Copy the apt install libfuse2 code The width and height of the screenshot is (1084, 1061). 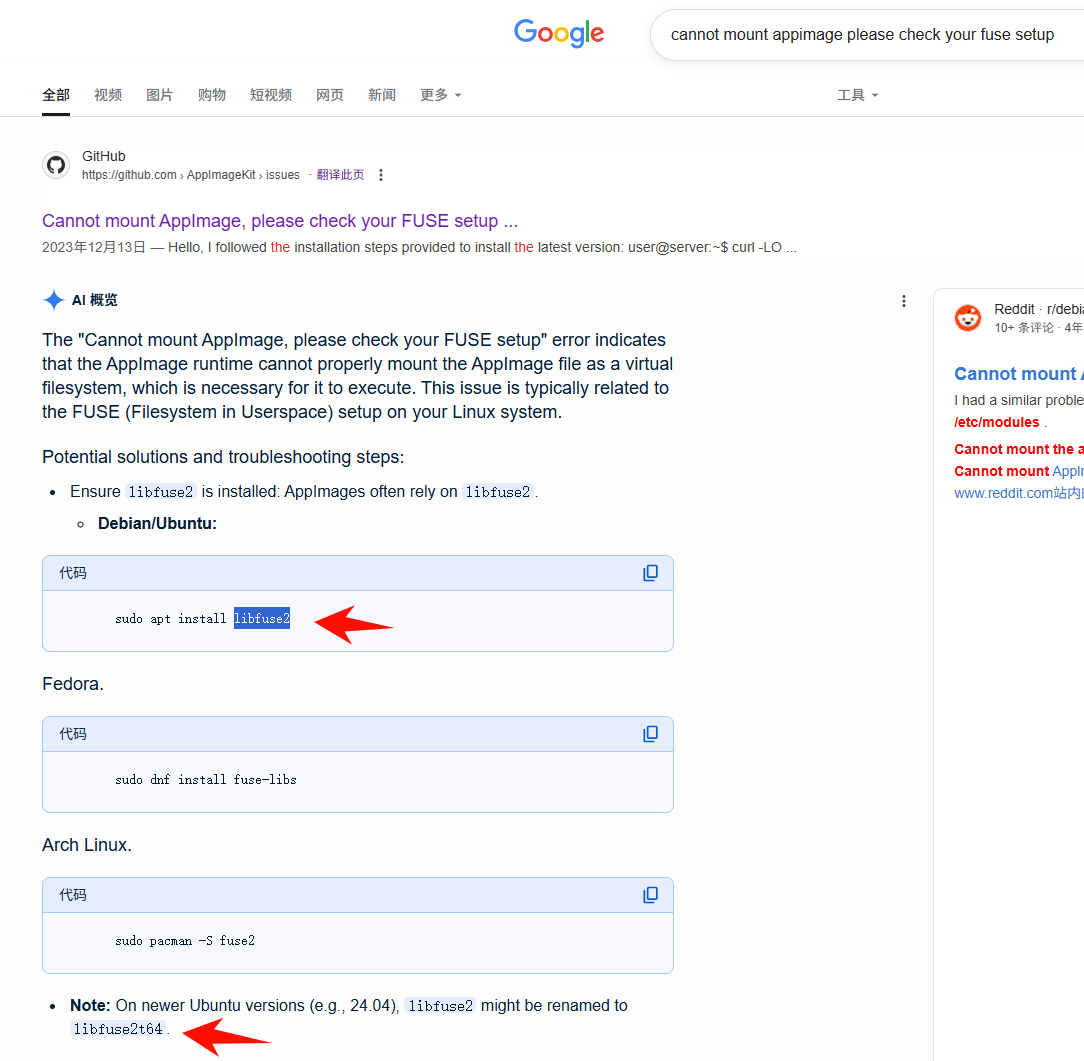pos(650,573)
